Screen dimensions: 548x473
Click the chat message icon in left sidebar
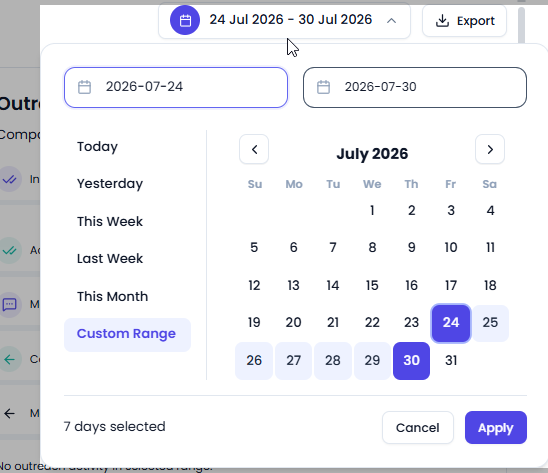(10, 304)
